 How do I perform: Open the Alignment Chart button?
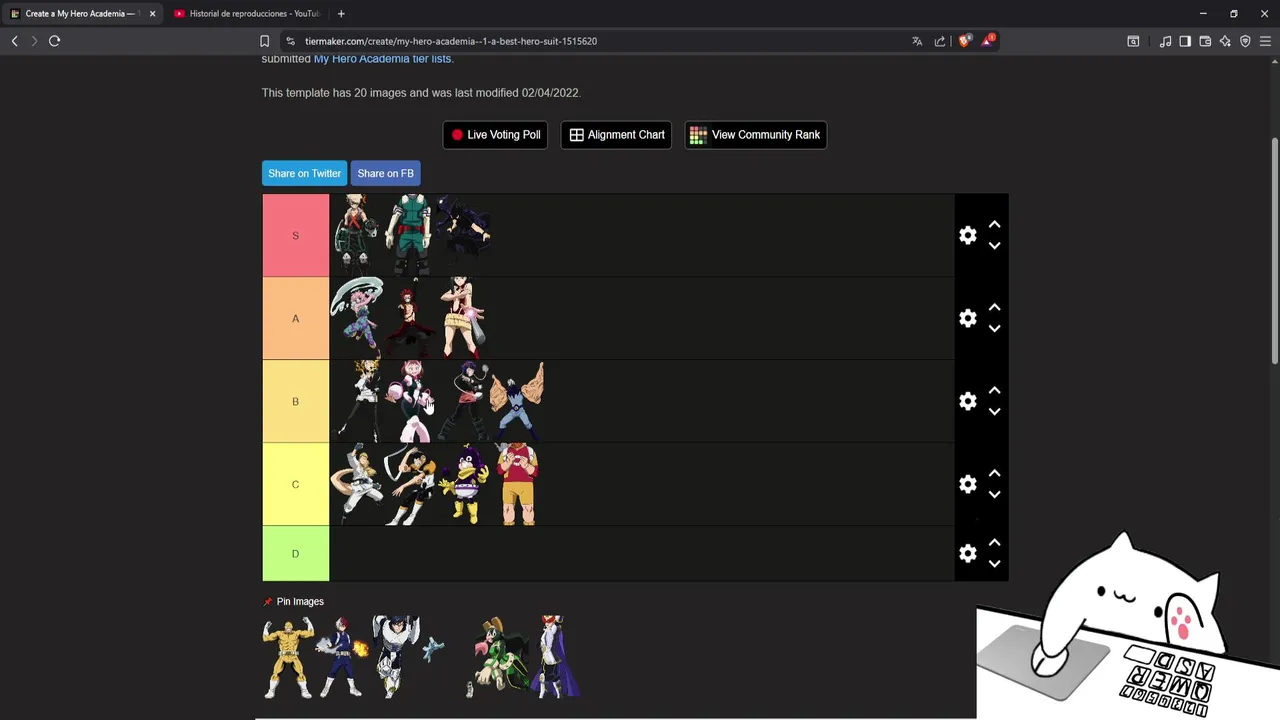click(616, 135)
